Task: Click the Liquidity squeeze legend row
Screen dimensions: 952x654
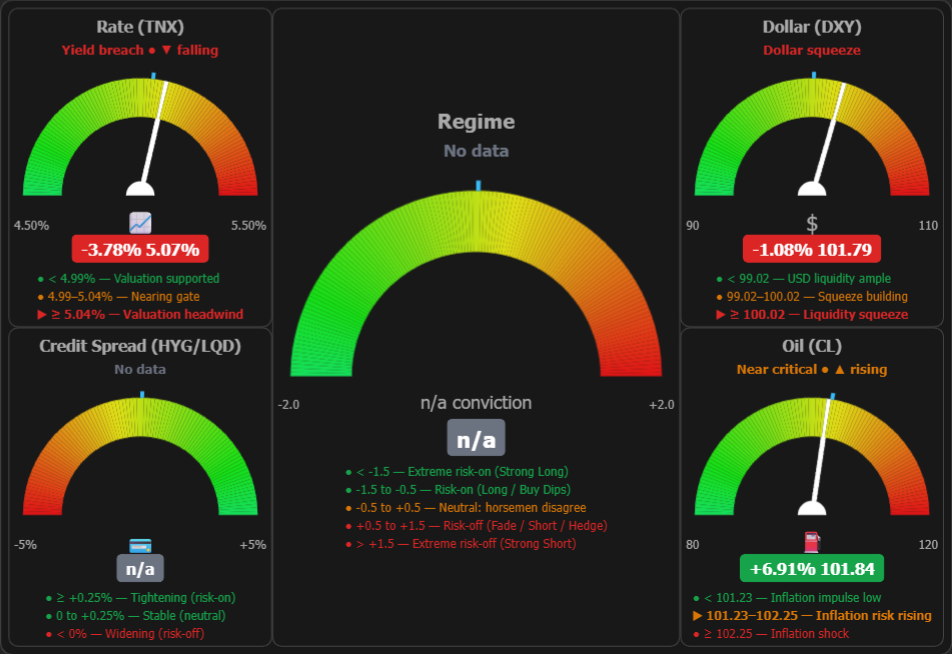Action: pos(812,315)
